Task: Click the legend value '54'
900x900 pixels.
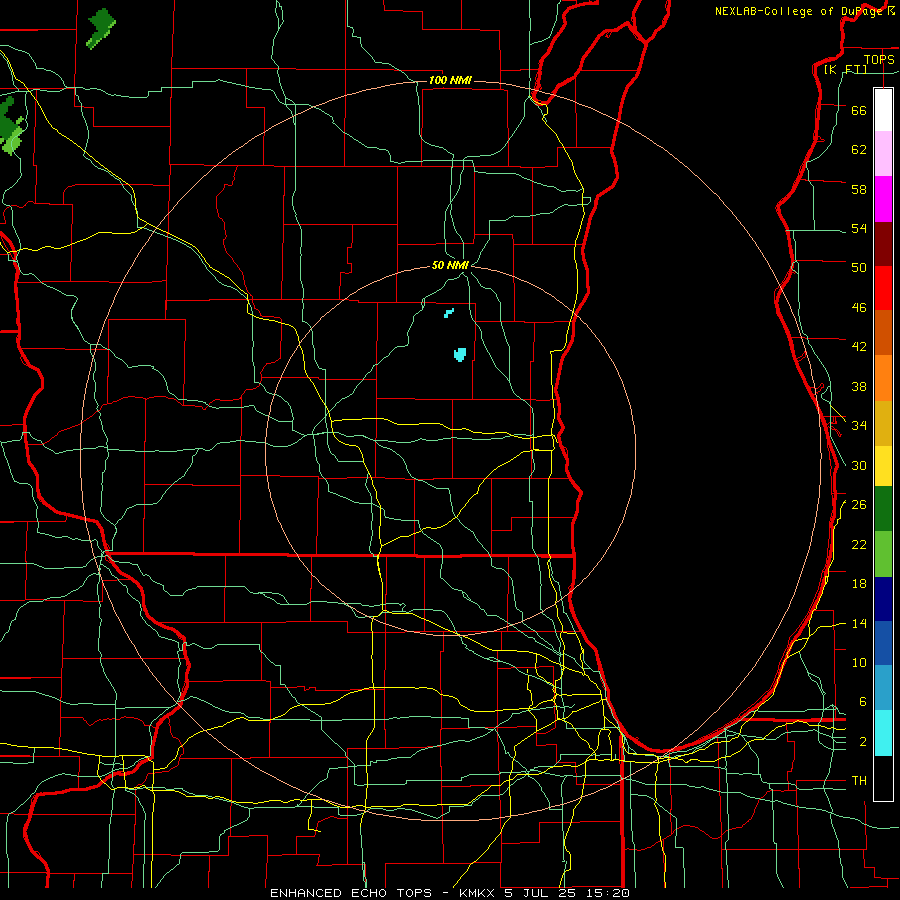Action: click(x=859, y=228)
